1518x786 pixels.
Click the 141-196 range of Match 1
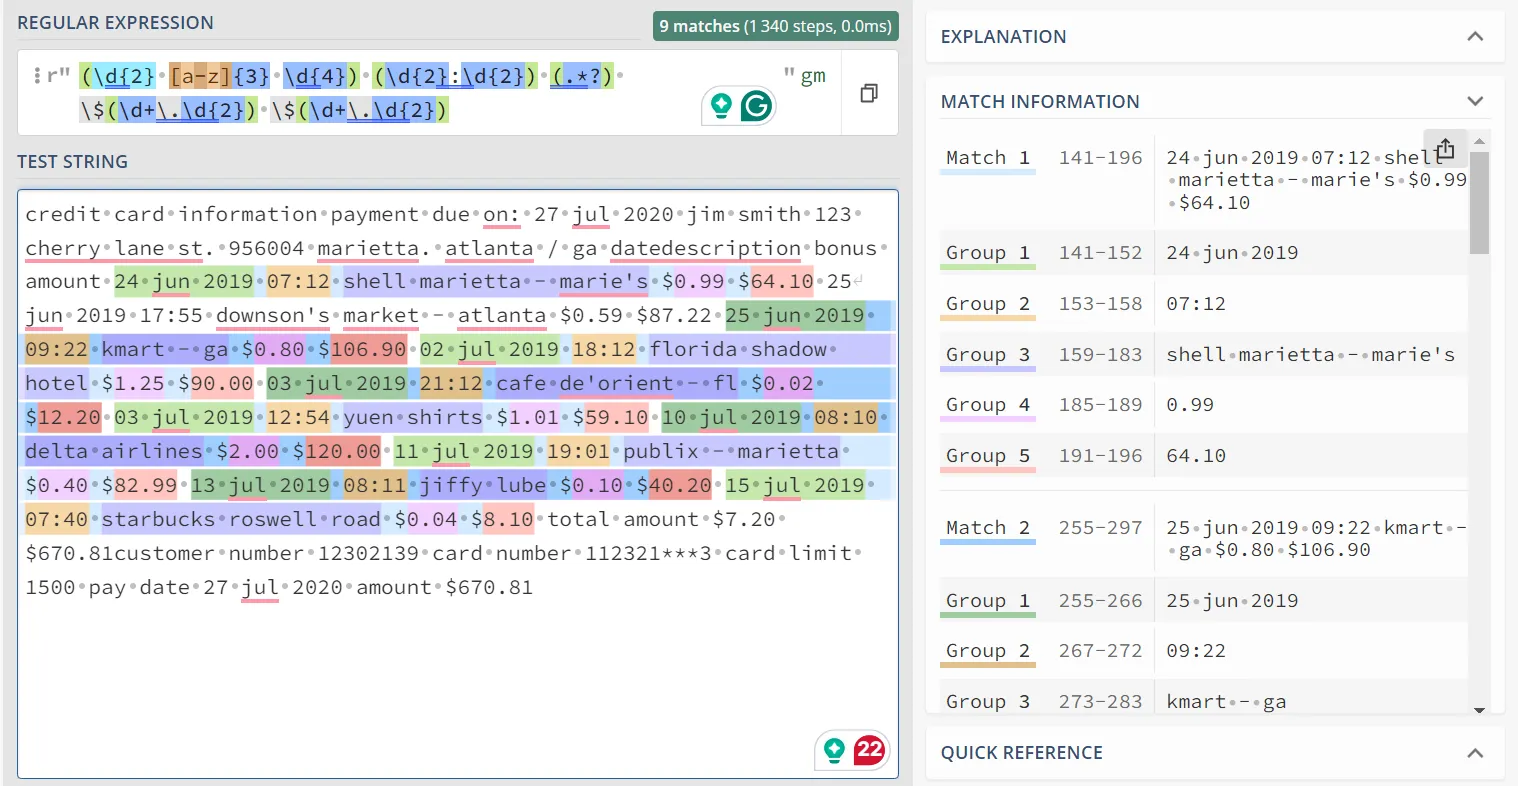1100,158
